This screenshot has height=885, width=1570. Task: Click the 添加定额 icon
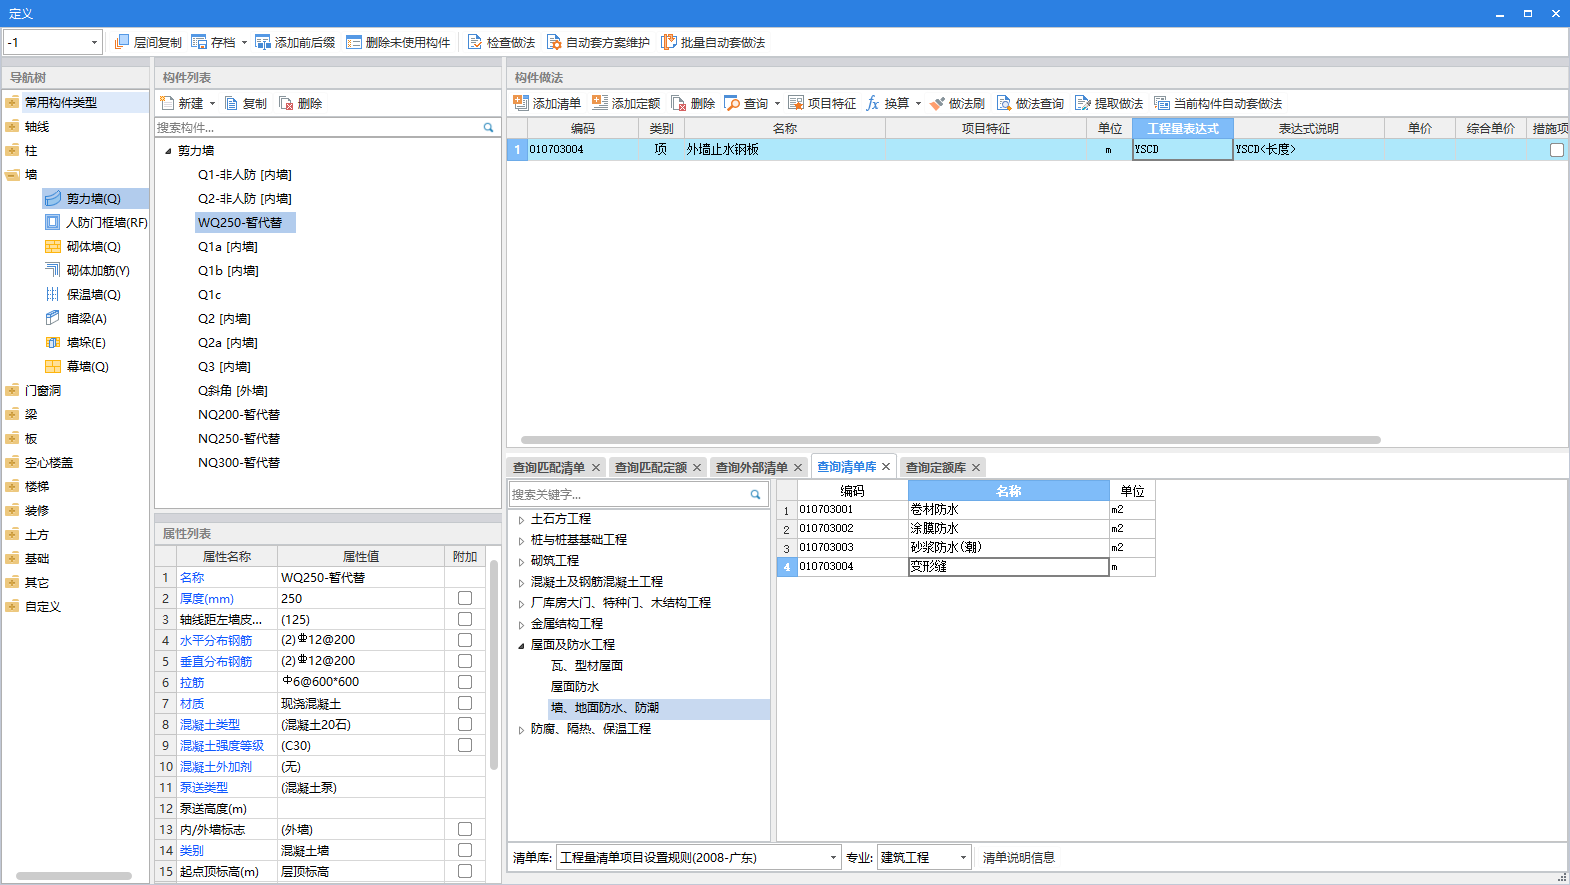coord(600,103)
